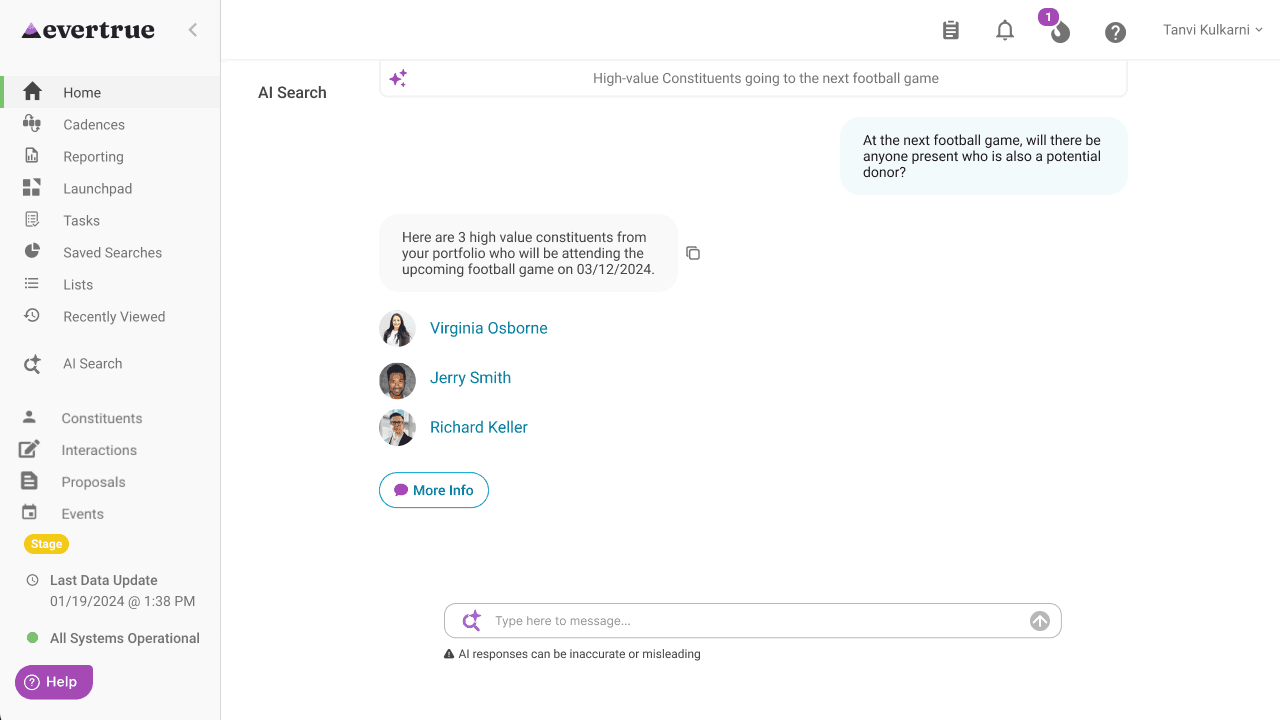Click the yellow Stage badge
This screenshot has height=720, width=1280.
point(47,544)
